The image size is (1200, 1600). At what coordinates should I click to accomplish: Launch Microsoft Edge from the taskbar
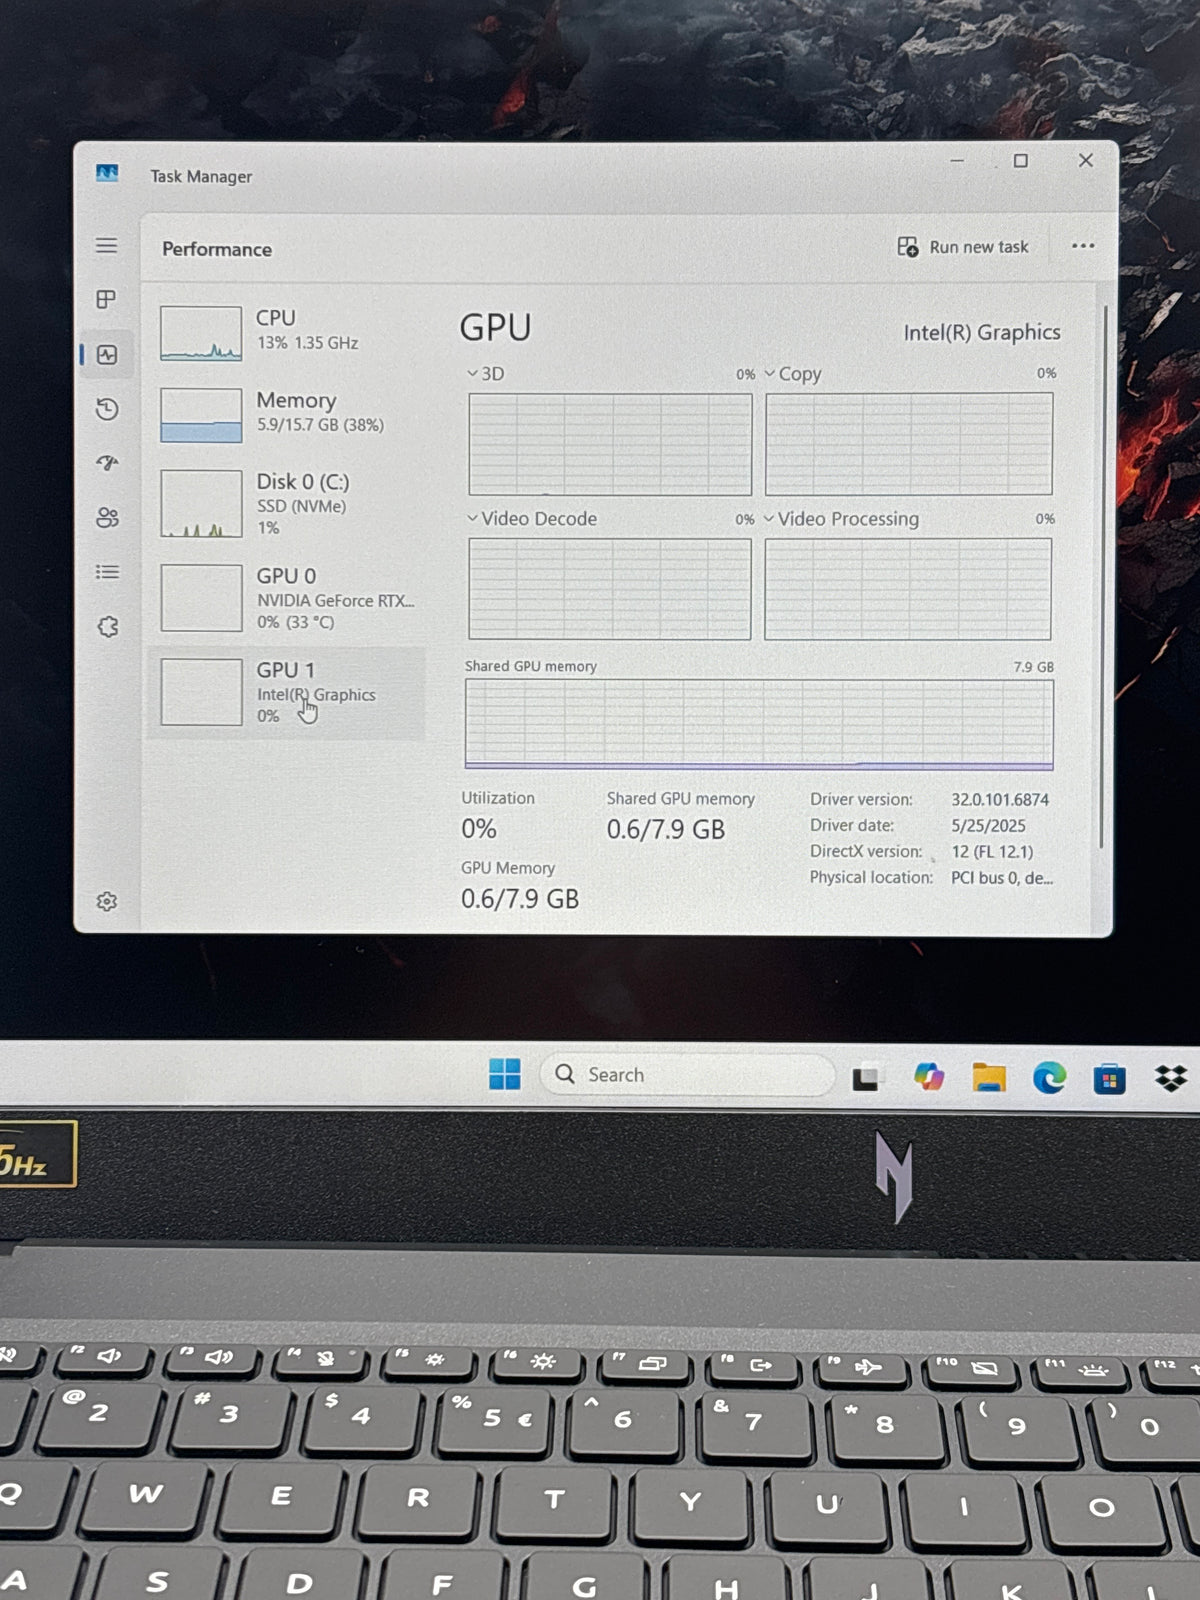click(x=1049, y=1077)
